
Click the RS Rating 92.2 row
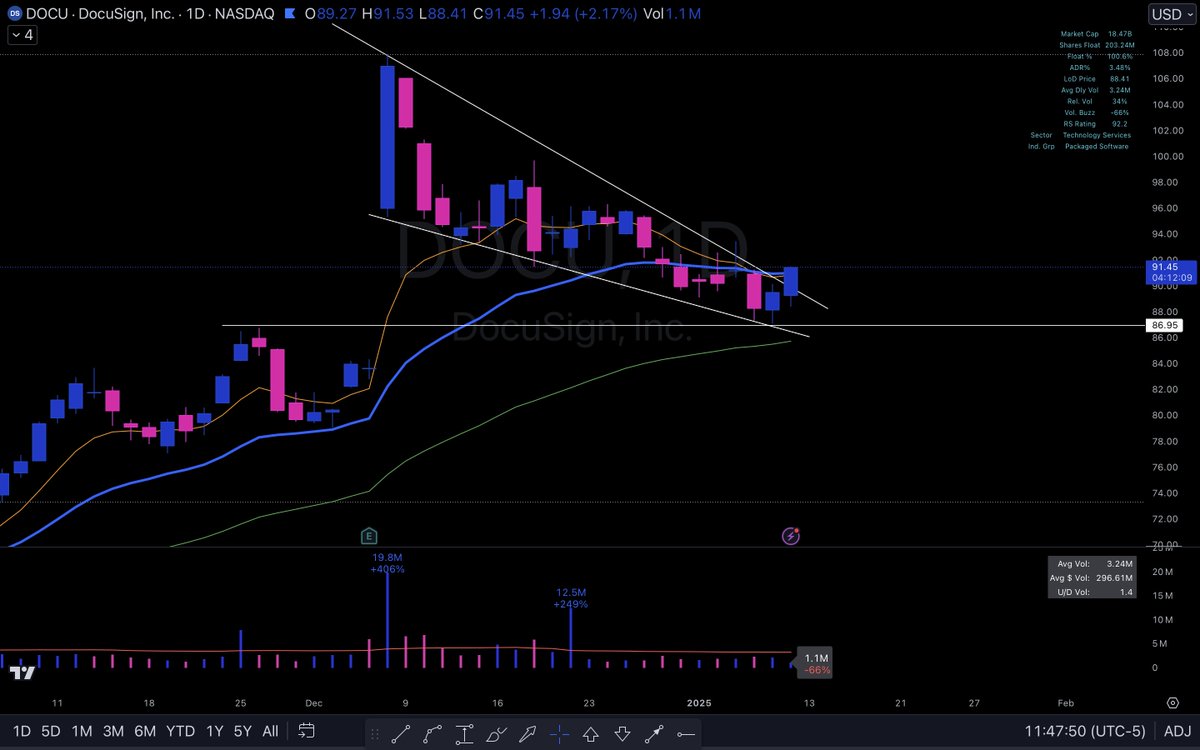pyautogui.click(x=1093, y=124)
